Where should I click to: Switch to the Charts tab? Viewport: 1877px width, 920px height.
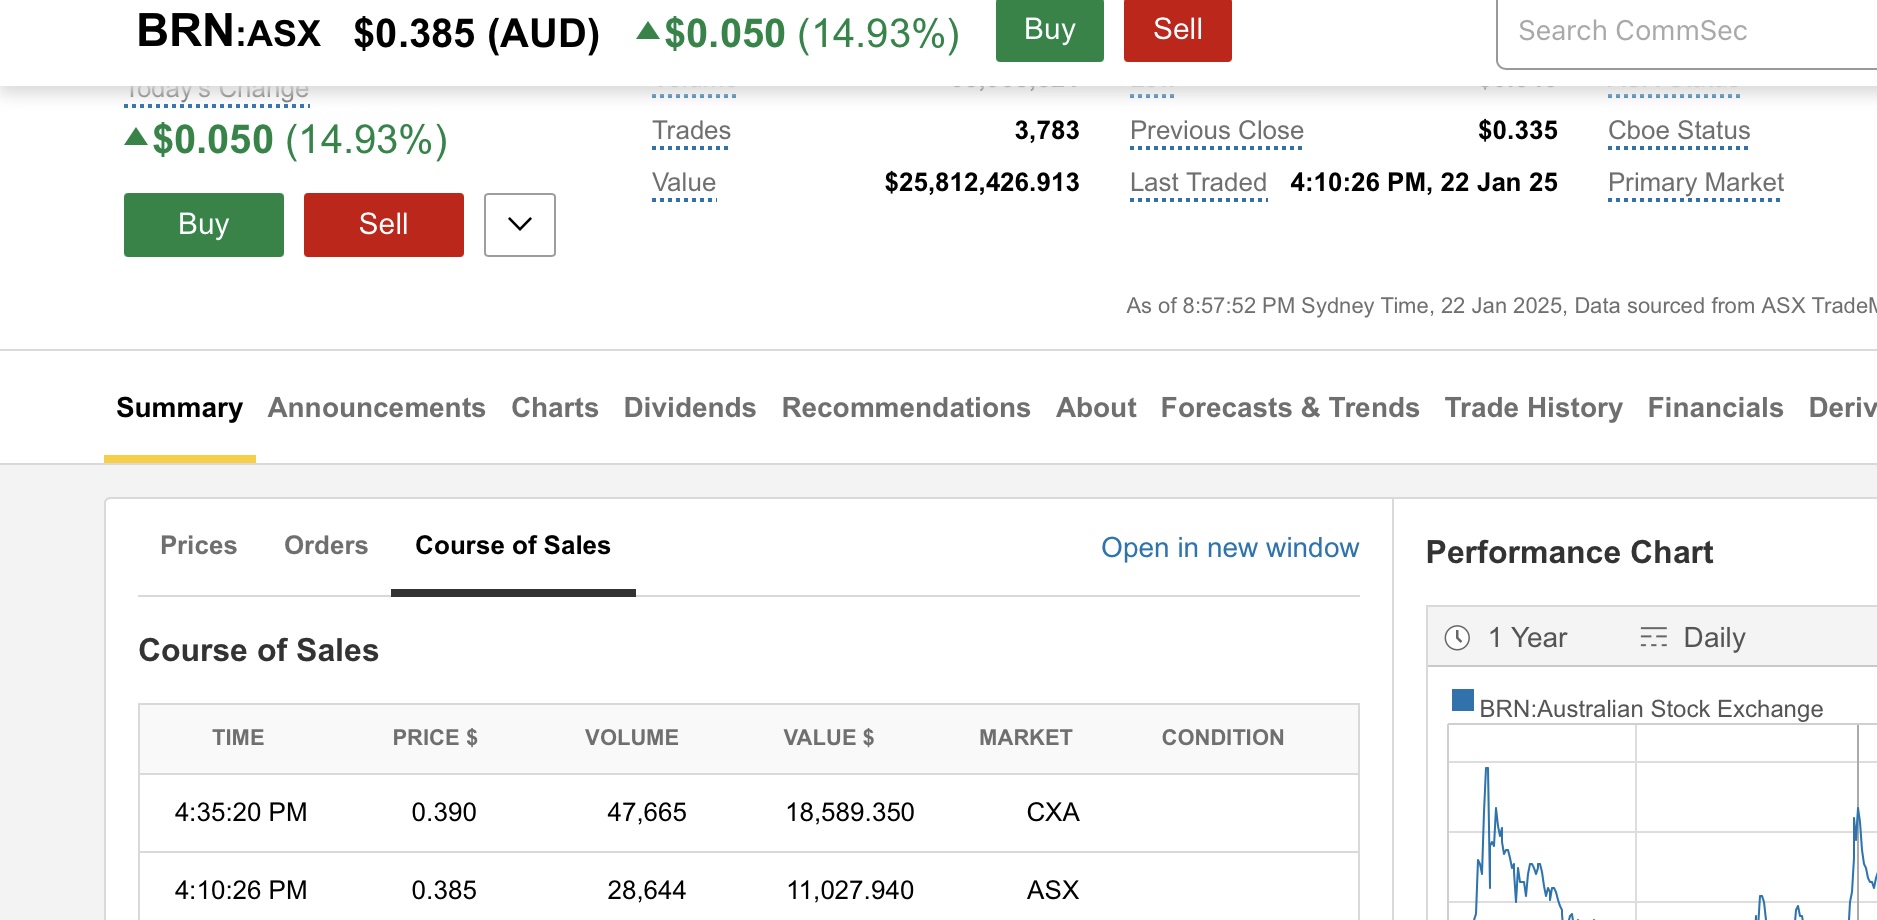(x=555, y=408)
